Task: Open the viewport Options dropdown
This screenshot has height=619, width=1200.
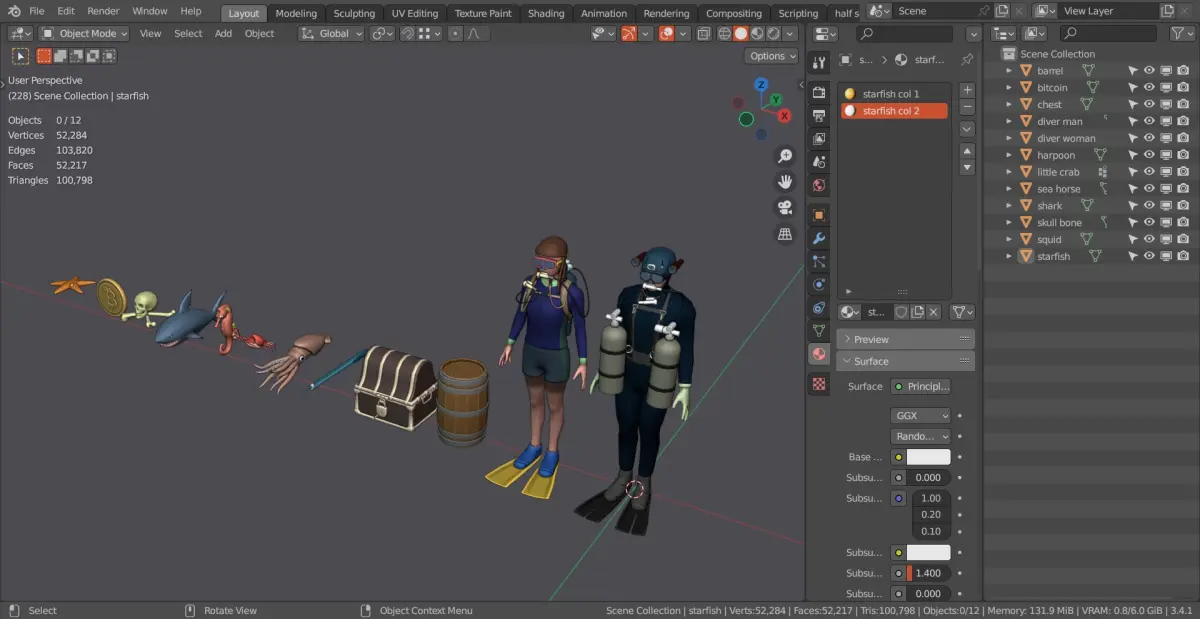Action: [772, 56]
